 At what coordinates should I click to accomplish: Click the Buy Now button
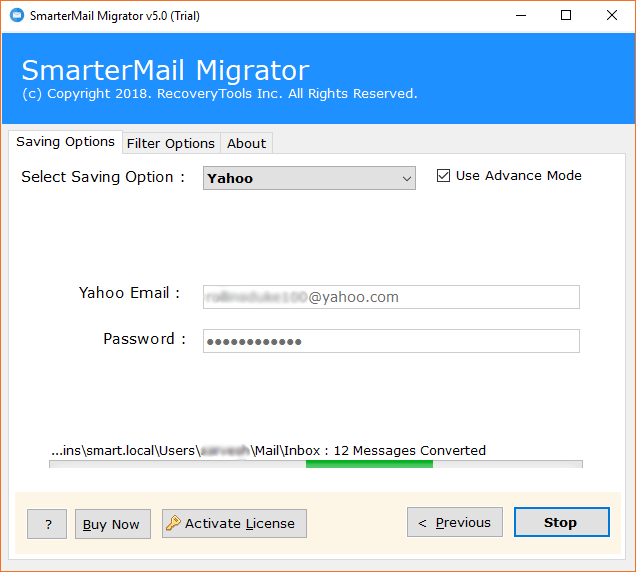point(113,524)
